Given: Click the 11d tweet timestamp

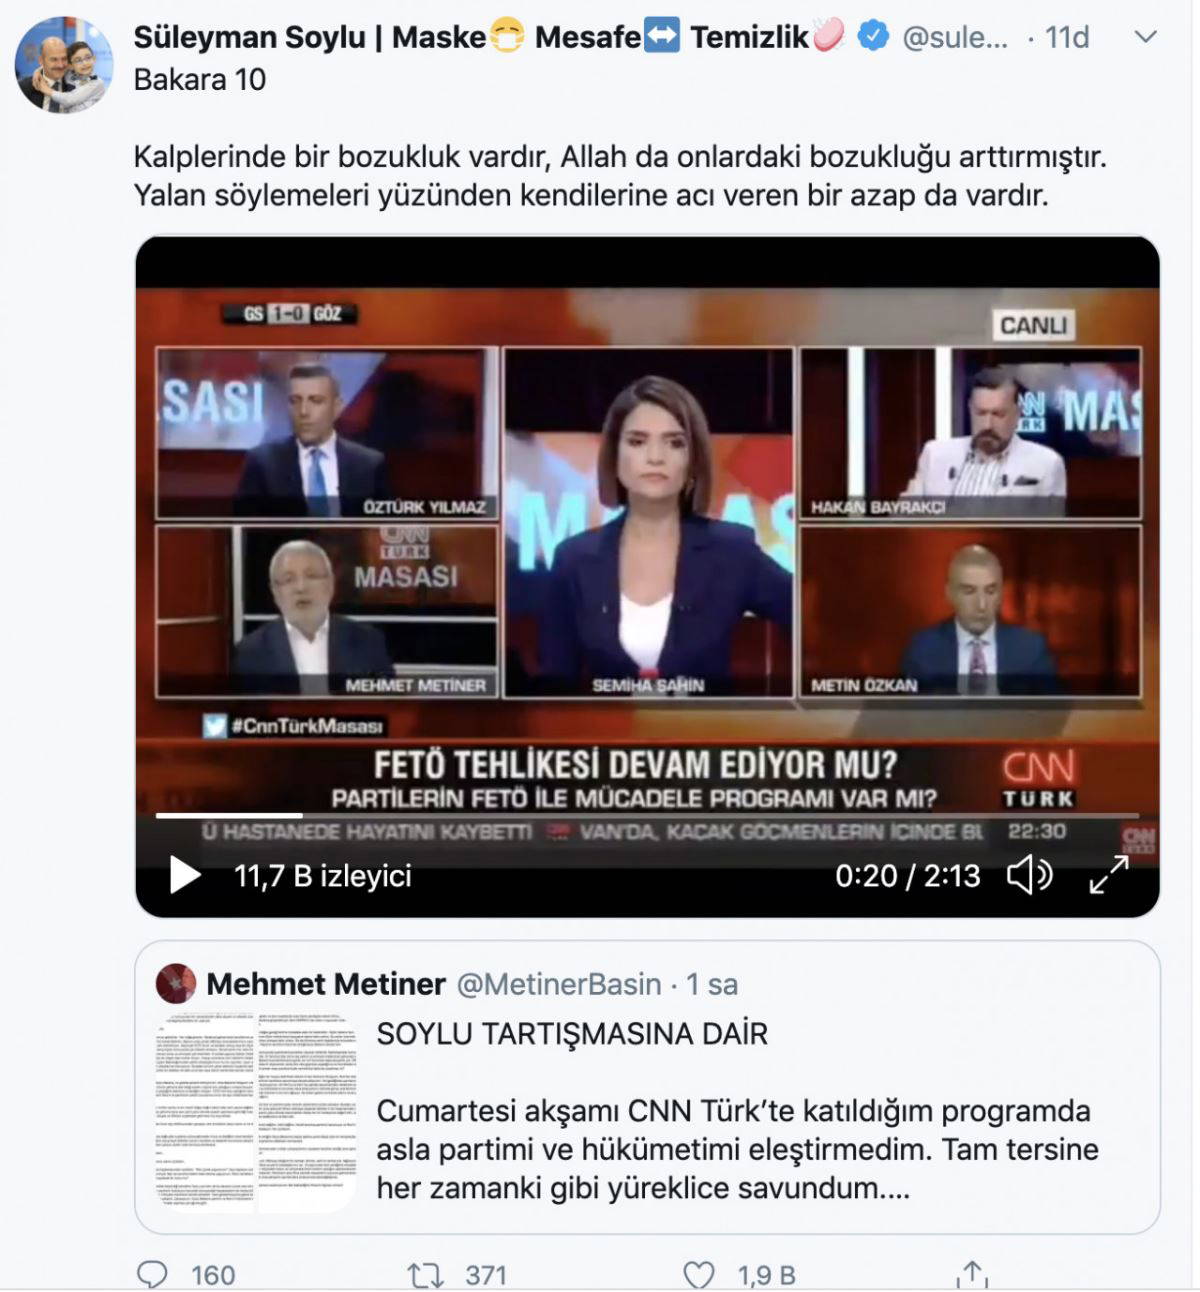Looking at the screenshot, I should point(1067,38).
